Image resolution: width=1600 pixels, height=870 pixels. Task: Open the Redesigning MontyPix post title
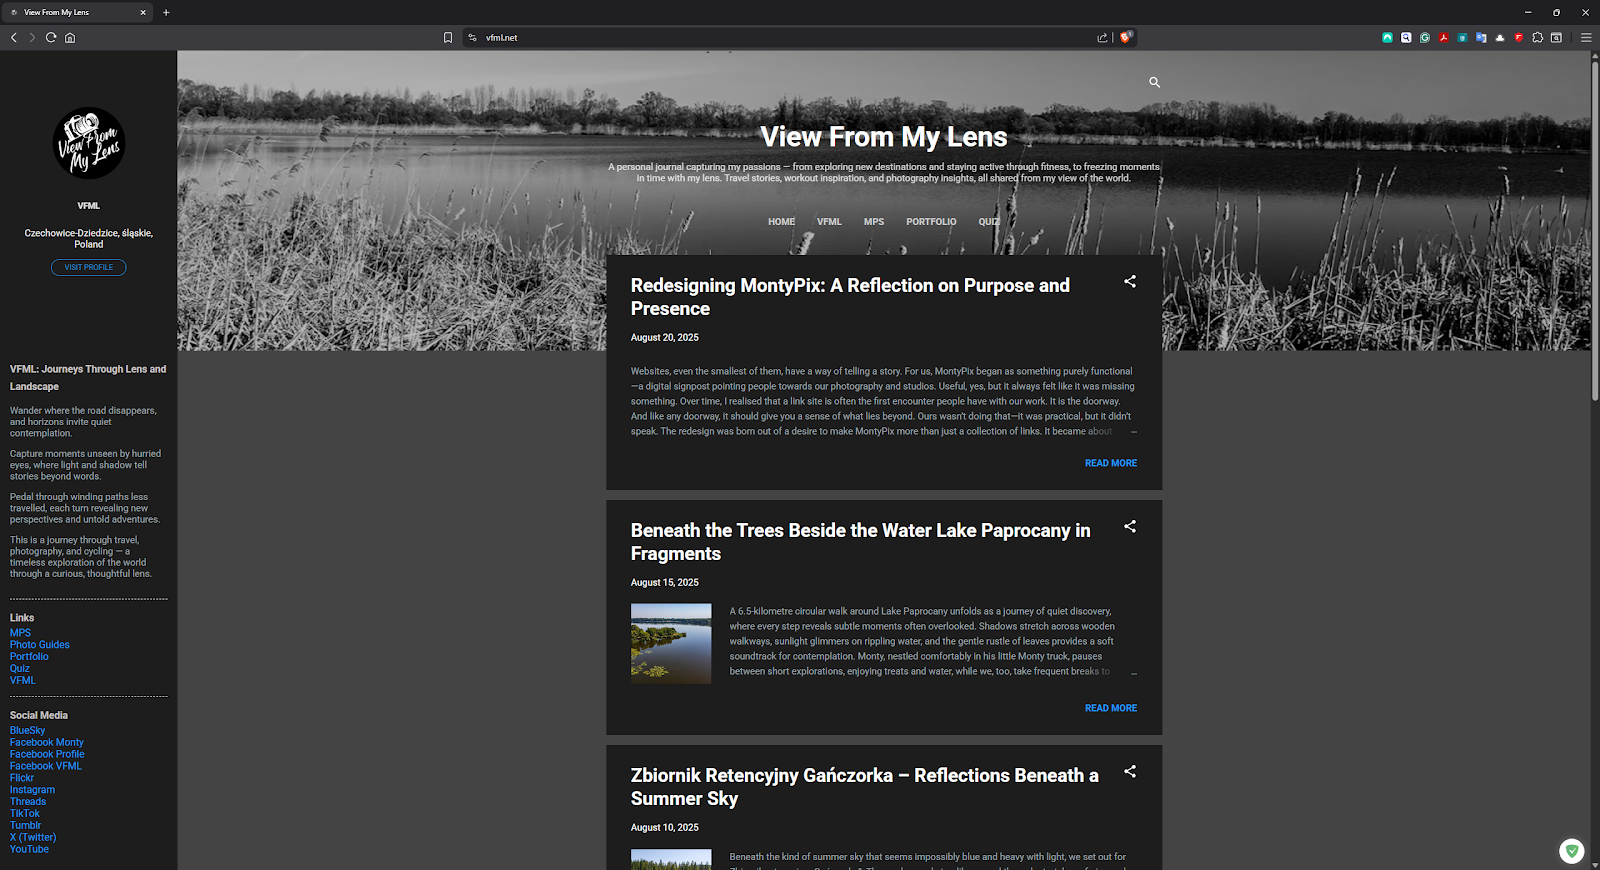point(850,297)
